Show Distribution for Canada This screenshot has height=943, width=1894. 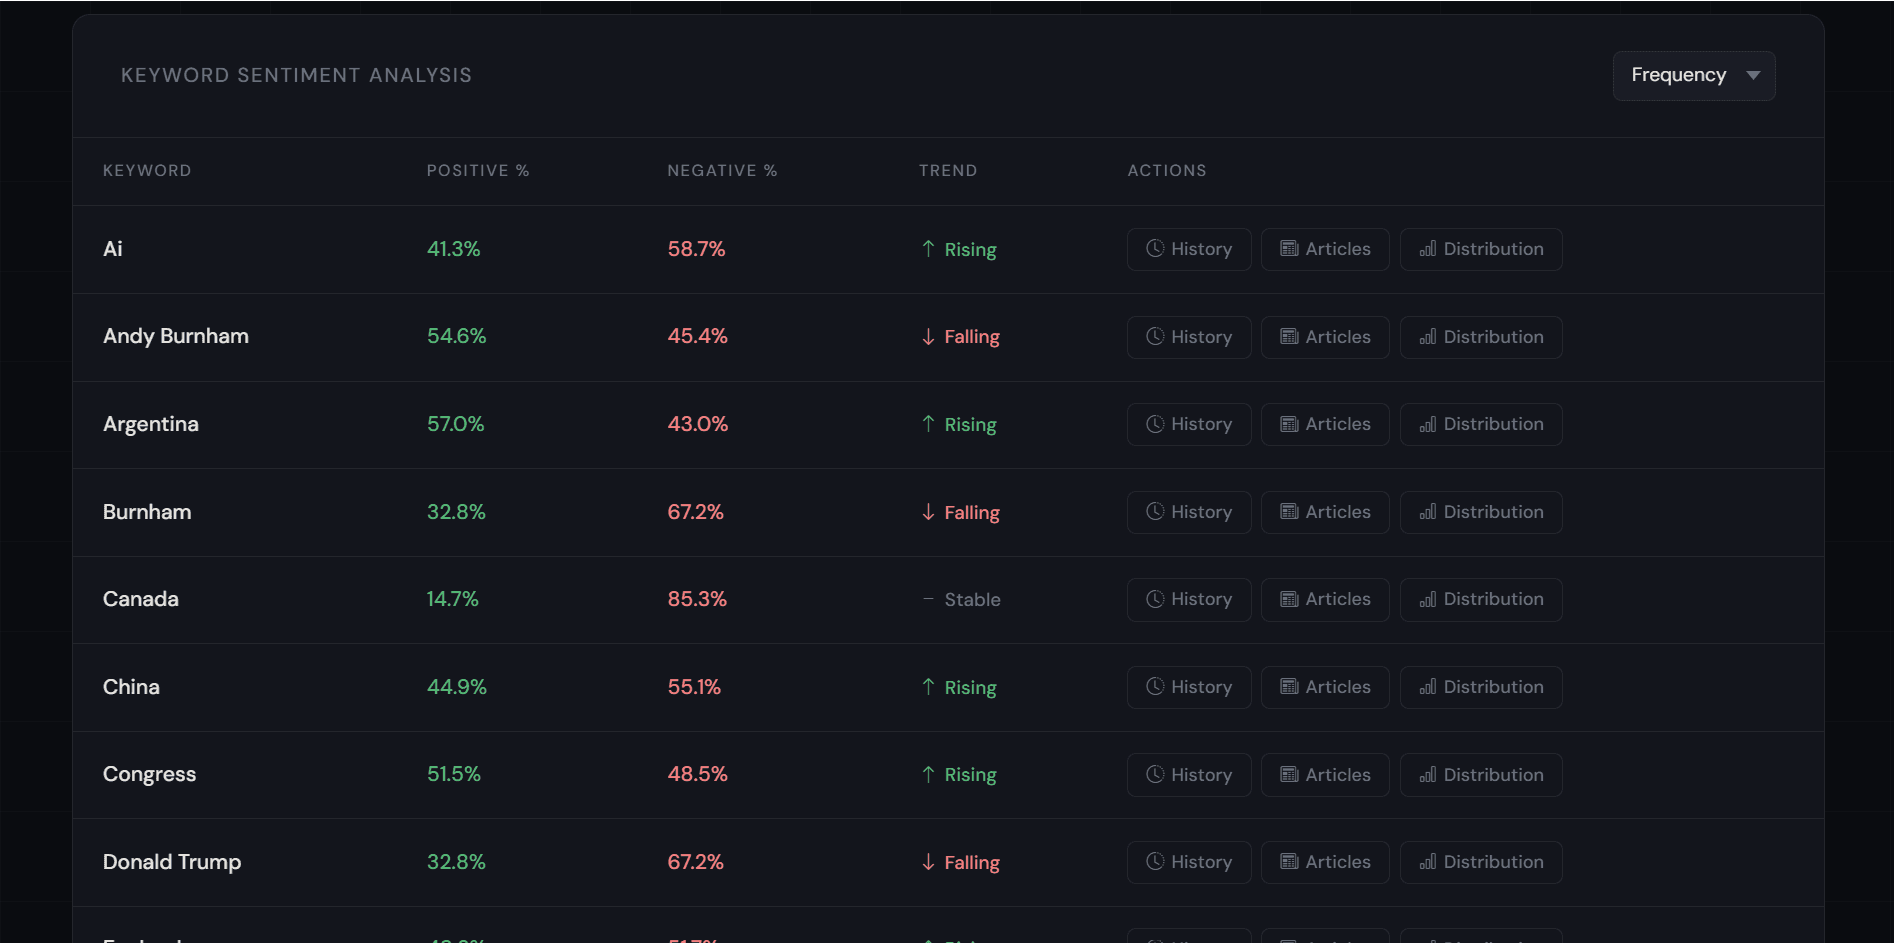[x=1481, y=599]
